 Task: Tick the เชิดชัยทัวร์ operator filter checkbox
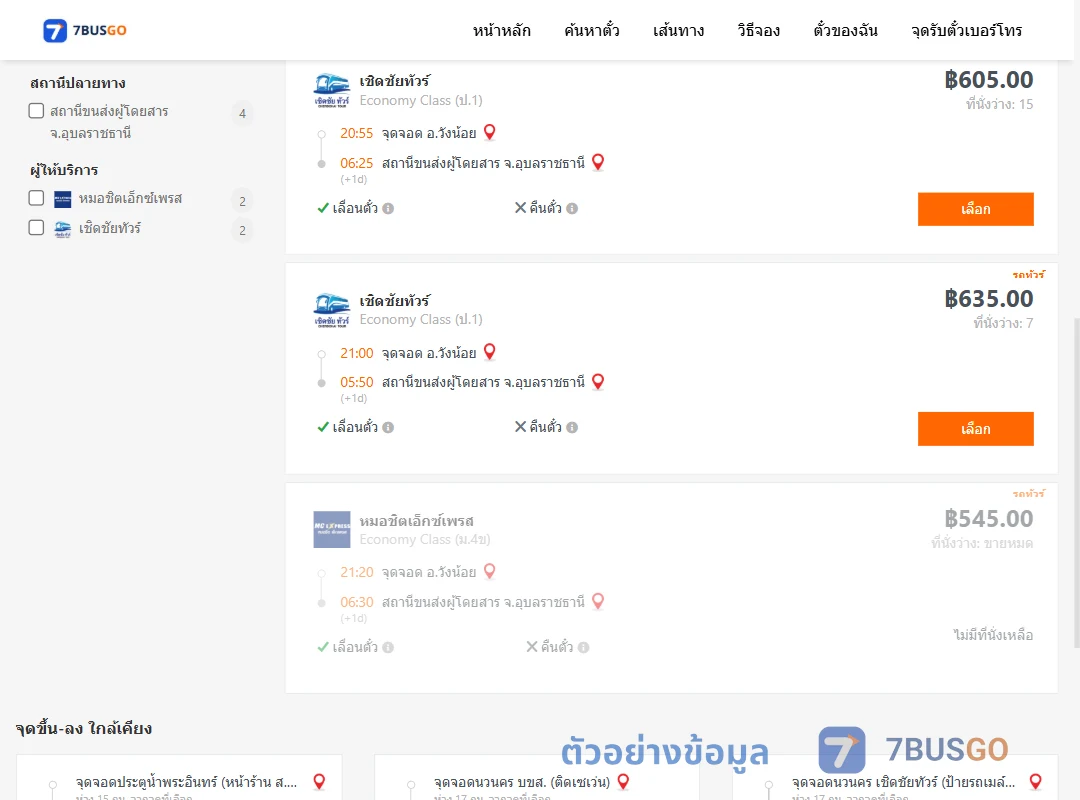point(37,227)
